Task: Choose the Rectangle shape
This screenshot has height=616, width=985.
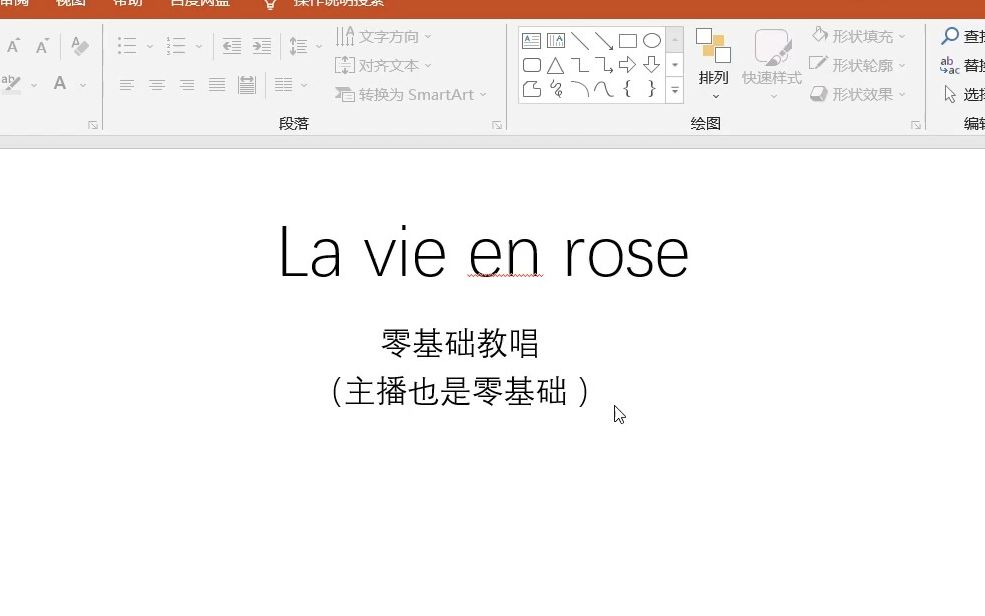Action: coord(628,41)
